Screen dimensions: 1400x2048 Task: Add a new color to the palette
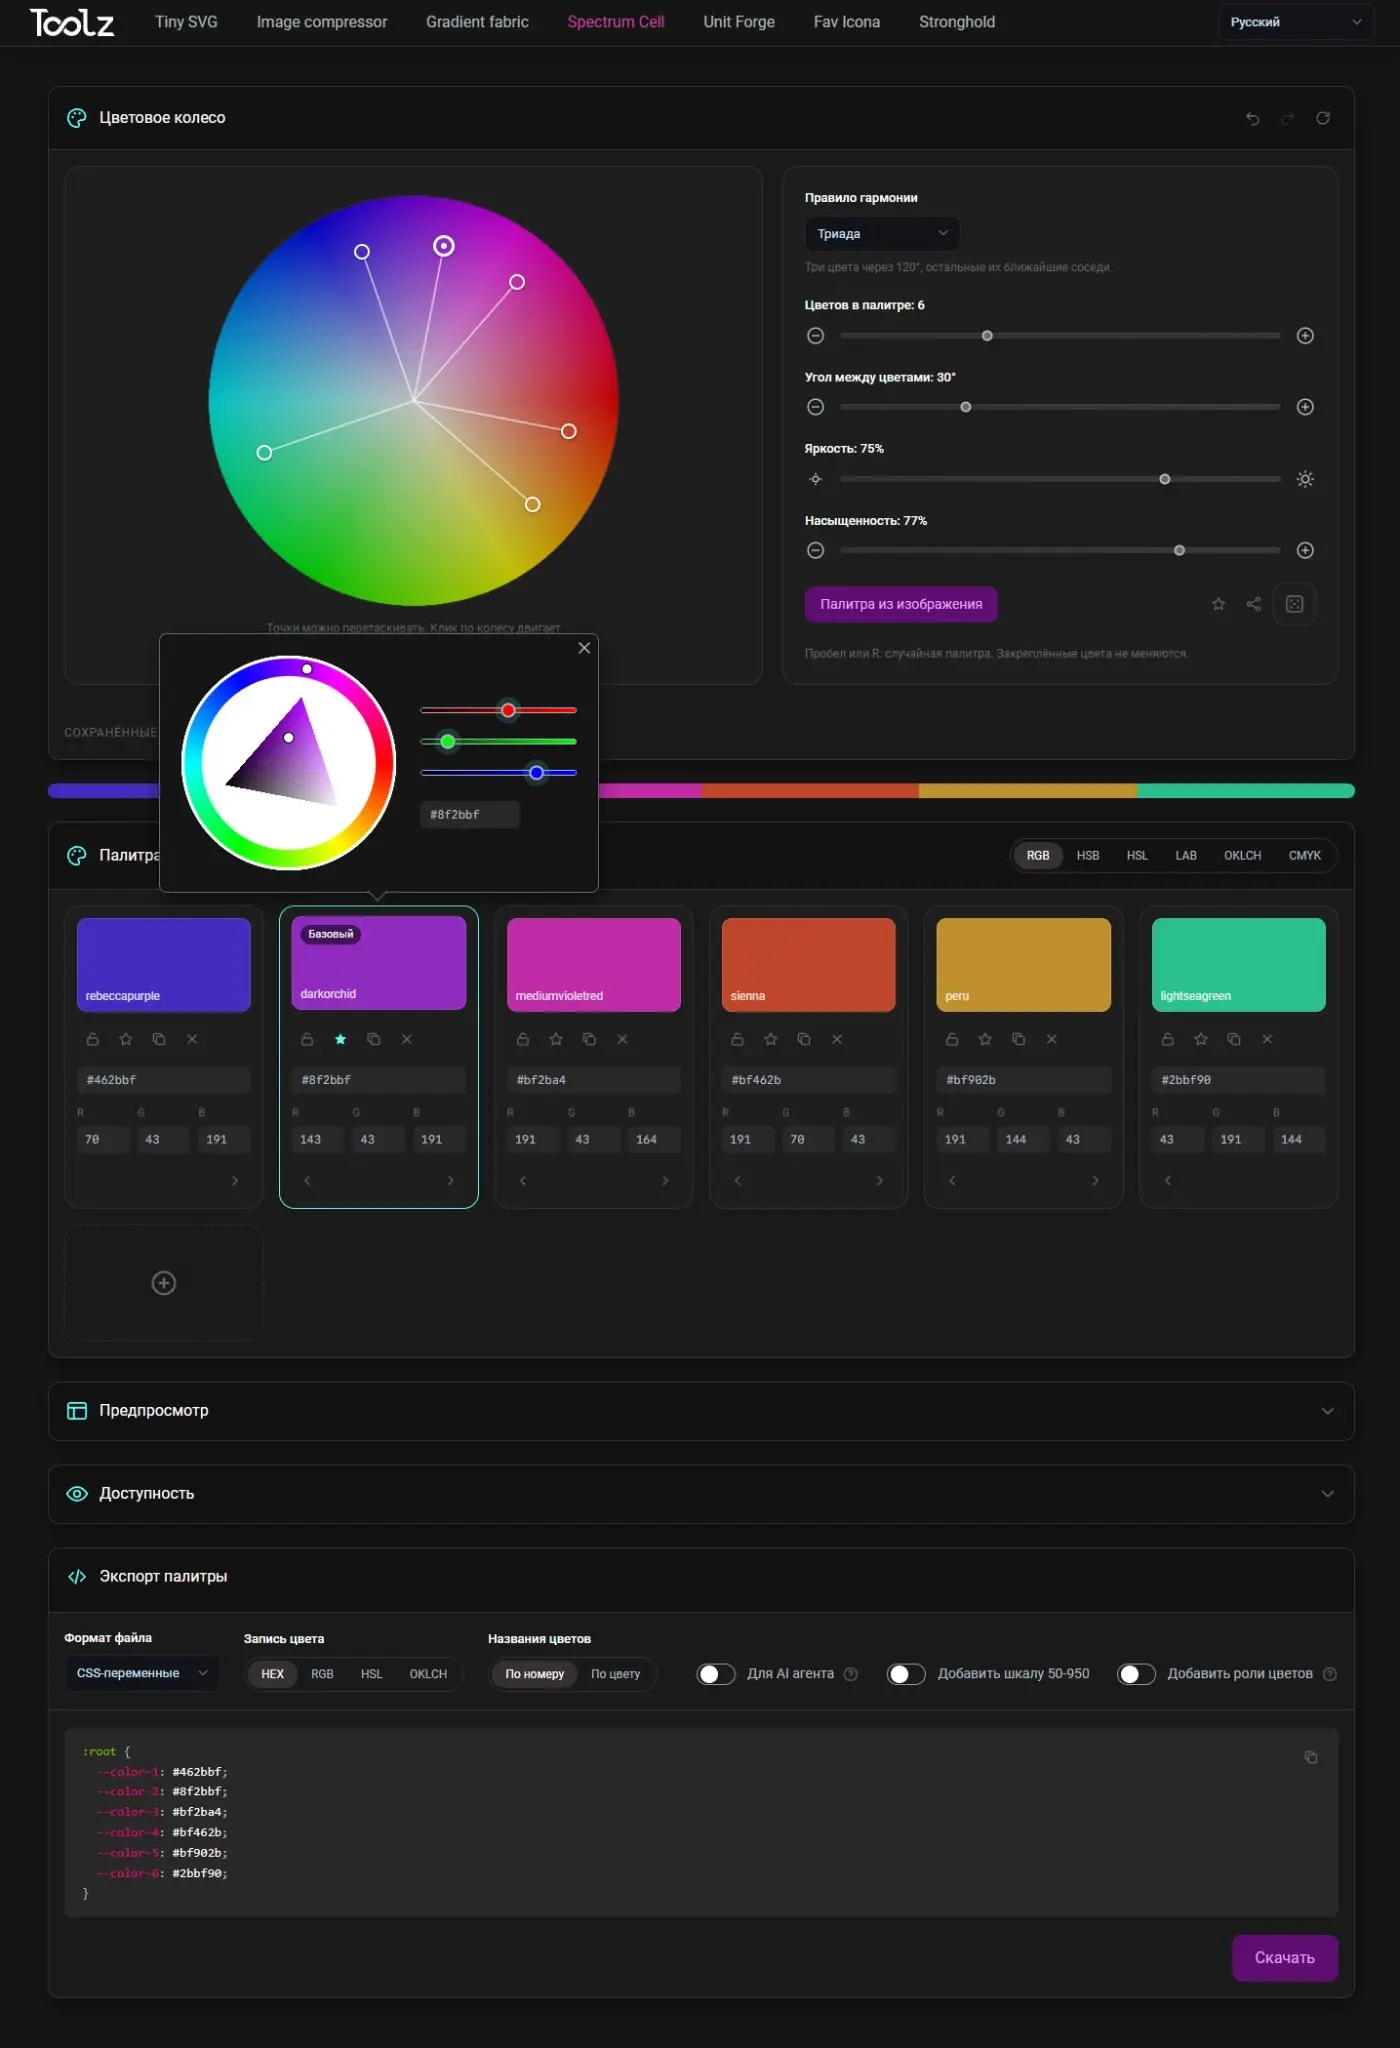tap(164, 1283)
